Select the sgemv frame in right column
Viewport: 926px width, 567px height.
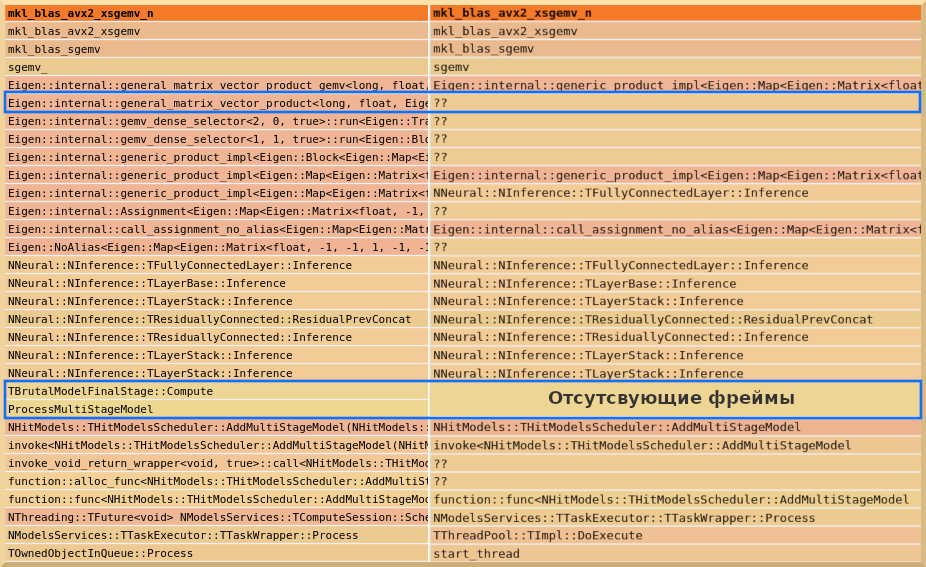pos(675,67)
